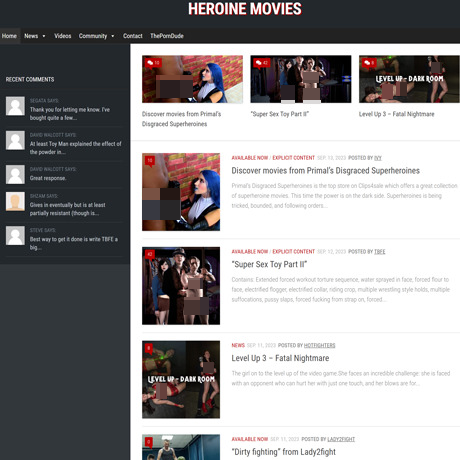Image resolution: width=460 pixels, height=460 pixels.
Task: Click the comment badge showing 10 on the first featured card
Action: [x=153, y=62]
